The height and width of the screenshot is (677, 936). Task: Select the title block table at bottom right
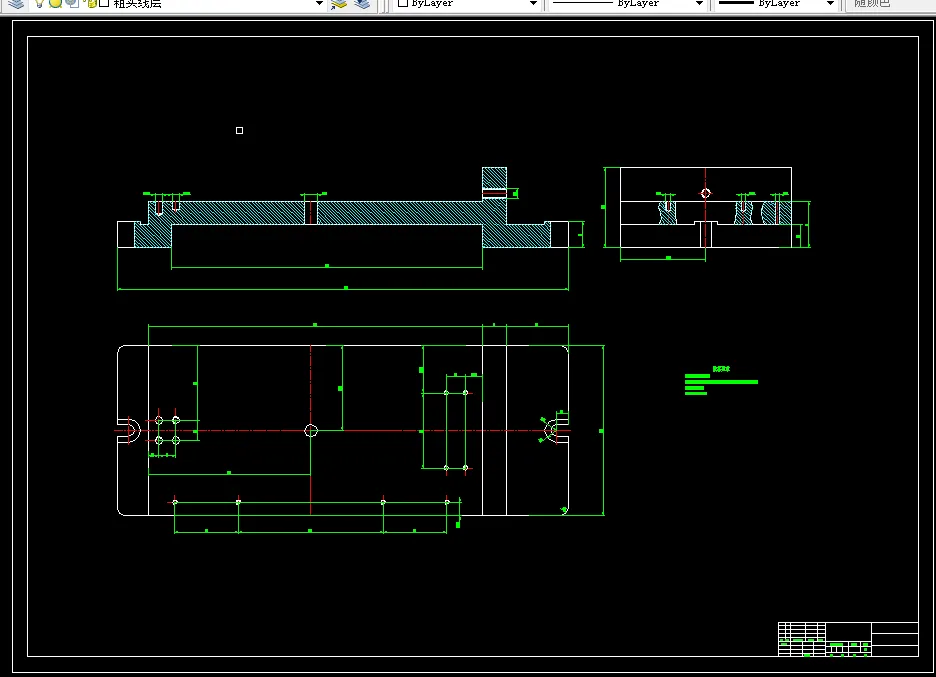(848, 639)
